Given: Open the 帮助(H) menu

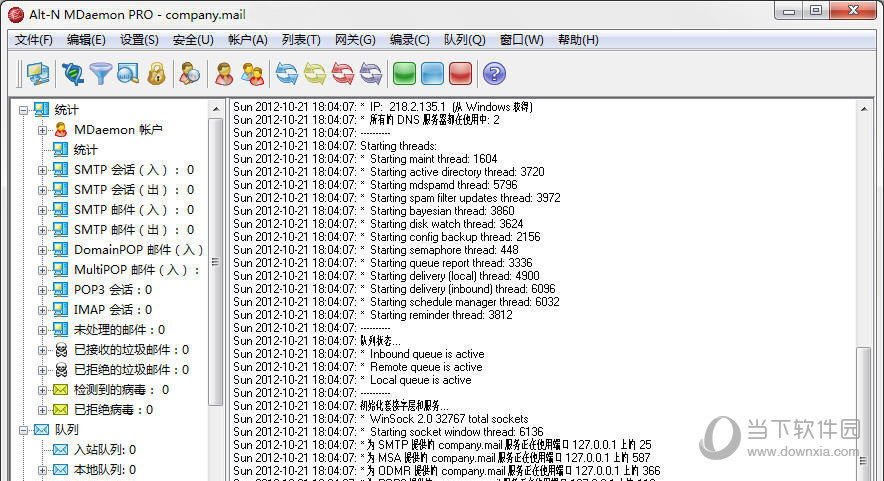Looking at the screenshot, I should point(578,40).
